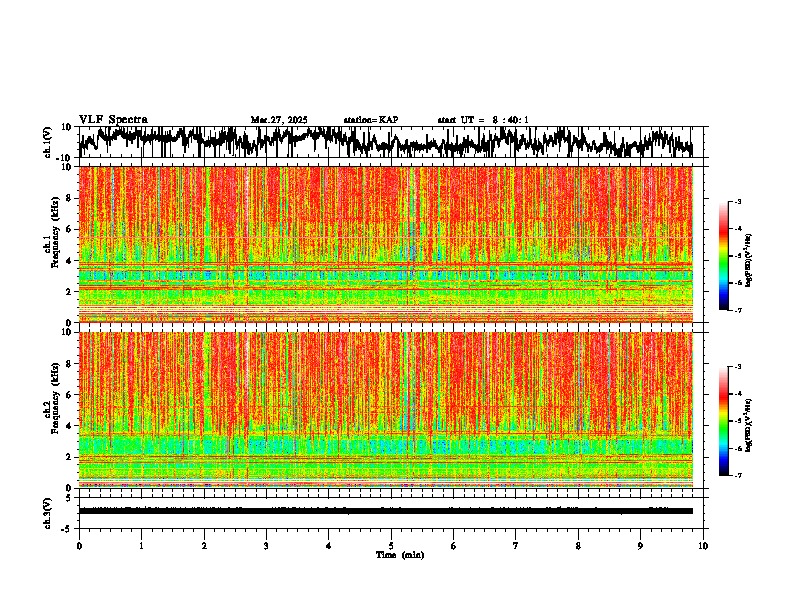The width and height of the screenshot is (792, 612).
Task: Click time axis tick label "5"
Action: [391, 546]
